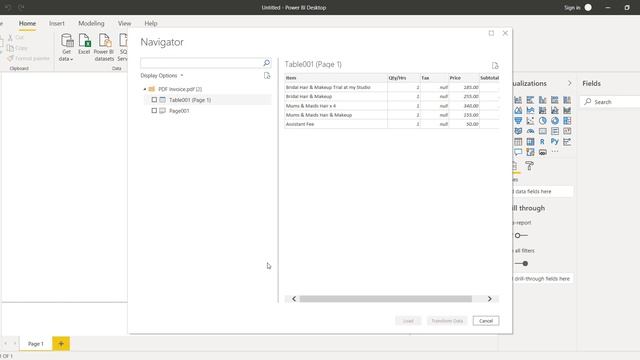This screenshot has width=640, height=360.
Task: Click the preview scrollbar left arrow
Action: (x=294, y=299)
